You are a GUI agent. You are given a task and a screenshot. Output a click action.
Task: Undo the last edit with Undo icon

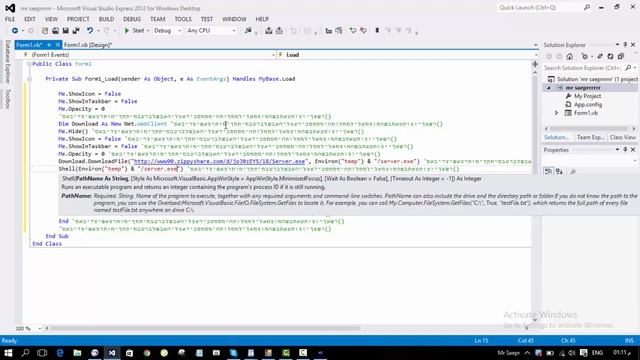pyautogui.click(x=89, y=31)
